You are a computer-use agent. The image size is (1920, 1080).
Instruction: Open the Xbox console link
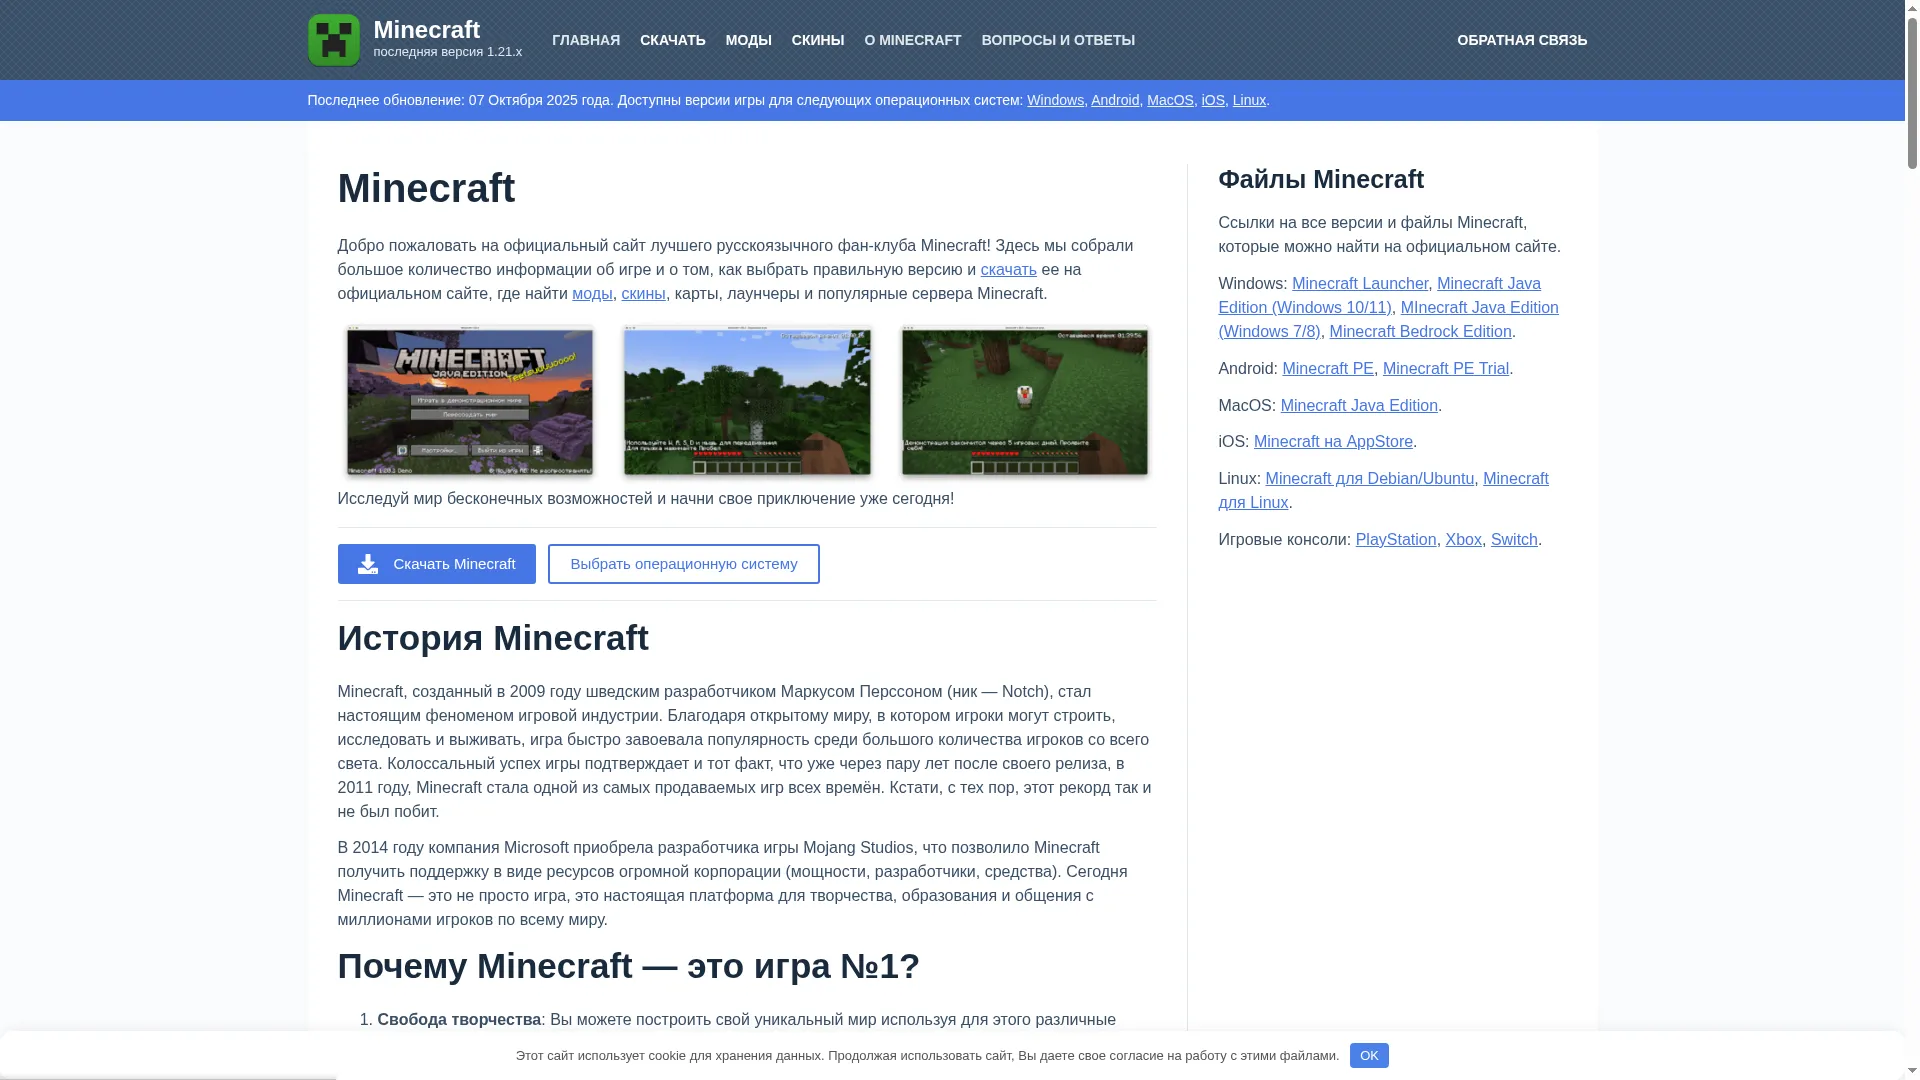[1463, 540]
